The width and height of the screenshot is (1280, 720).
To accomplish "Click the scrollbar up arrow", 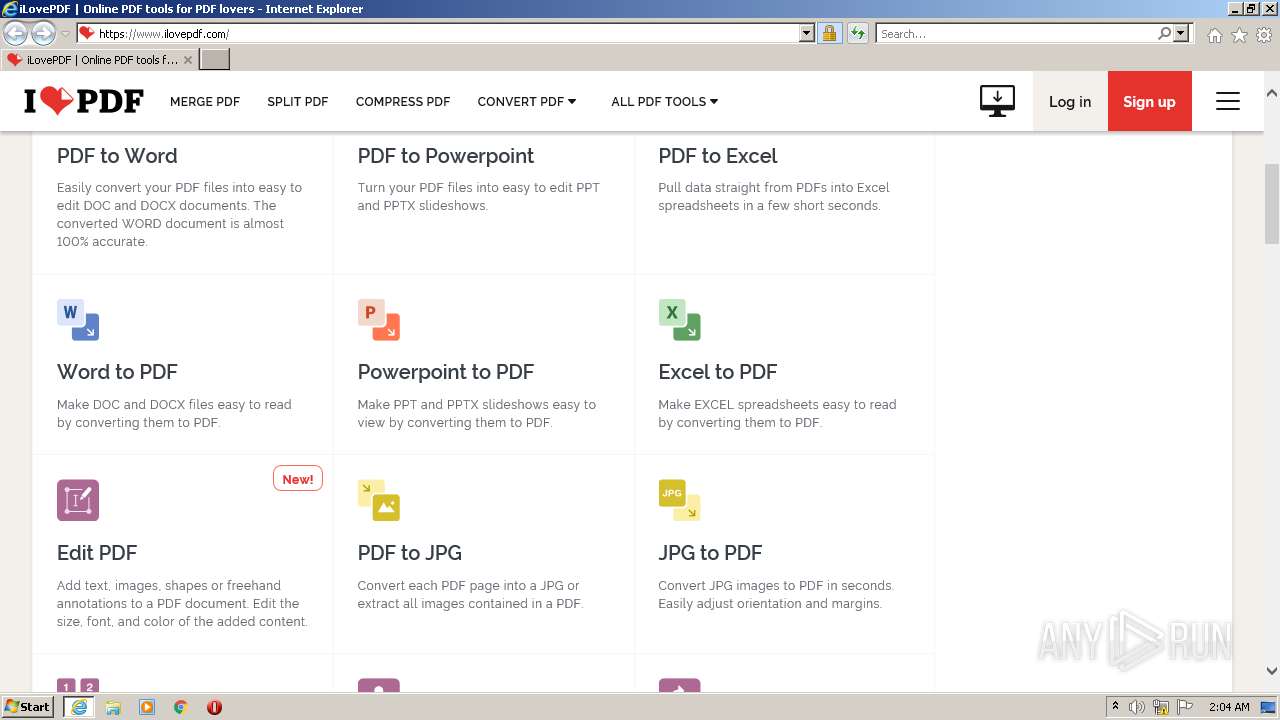I will (1272, 93).
